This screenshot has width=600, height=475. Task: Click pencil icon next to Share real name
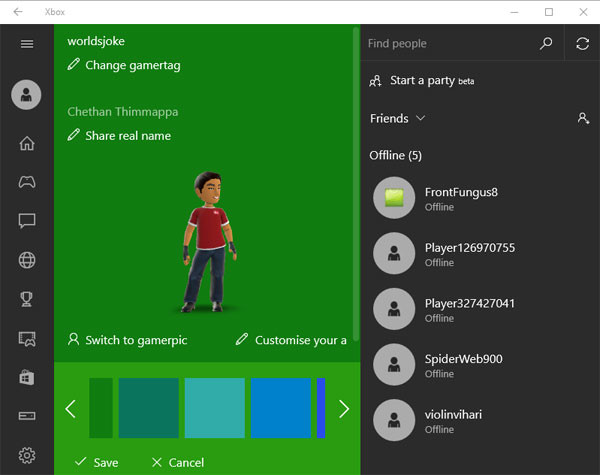73,135
